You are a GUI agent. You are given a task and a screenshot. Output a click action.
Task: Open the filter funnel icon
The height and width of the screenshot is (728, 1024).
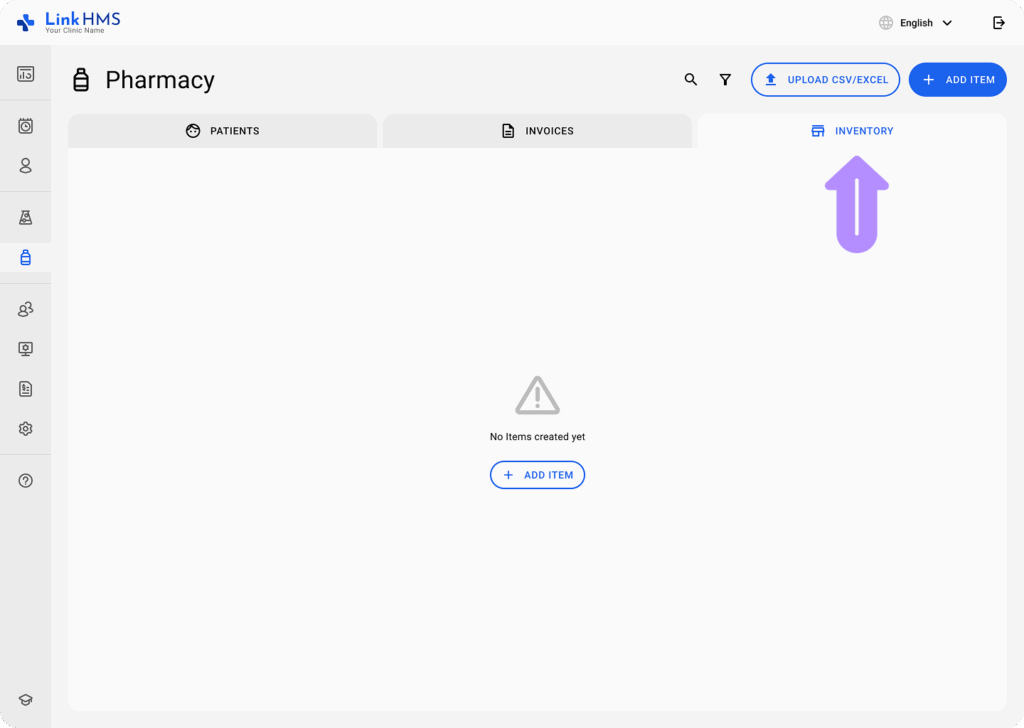click(x=725, y=80)
